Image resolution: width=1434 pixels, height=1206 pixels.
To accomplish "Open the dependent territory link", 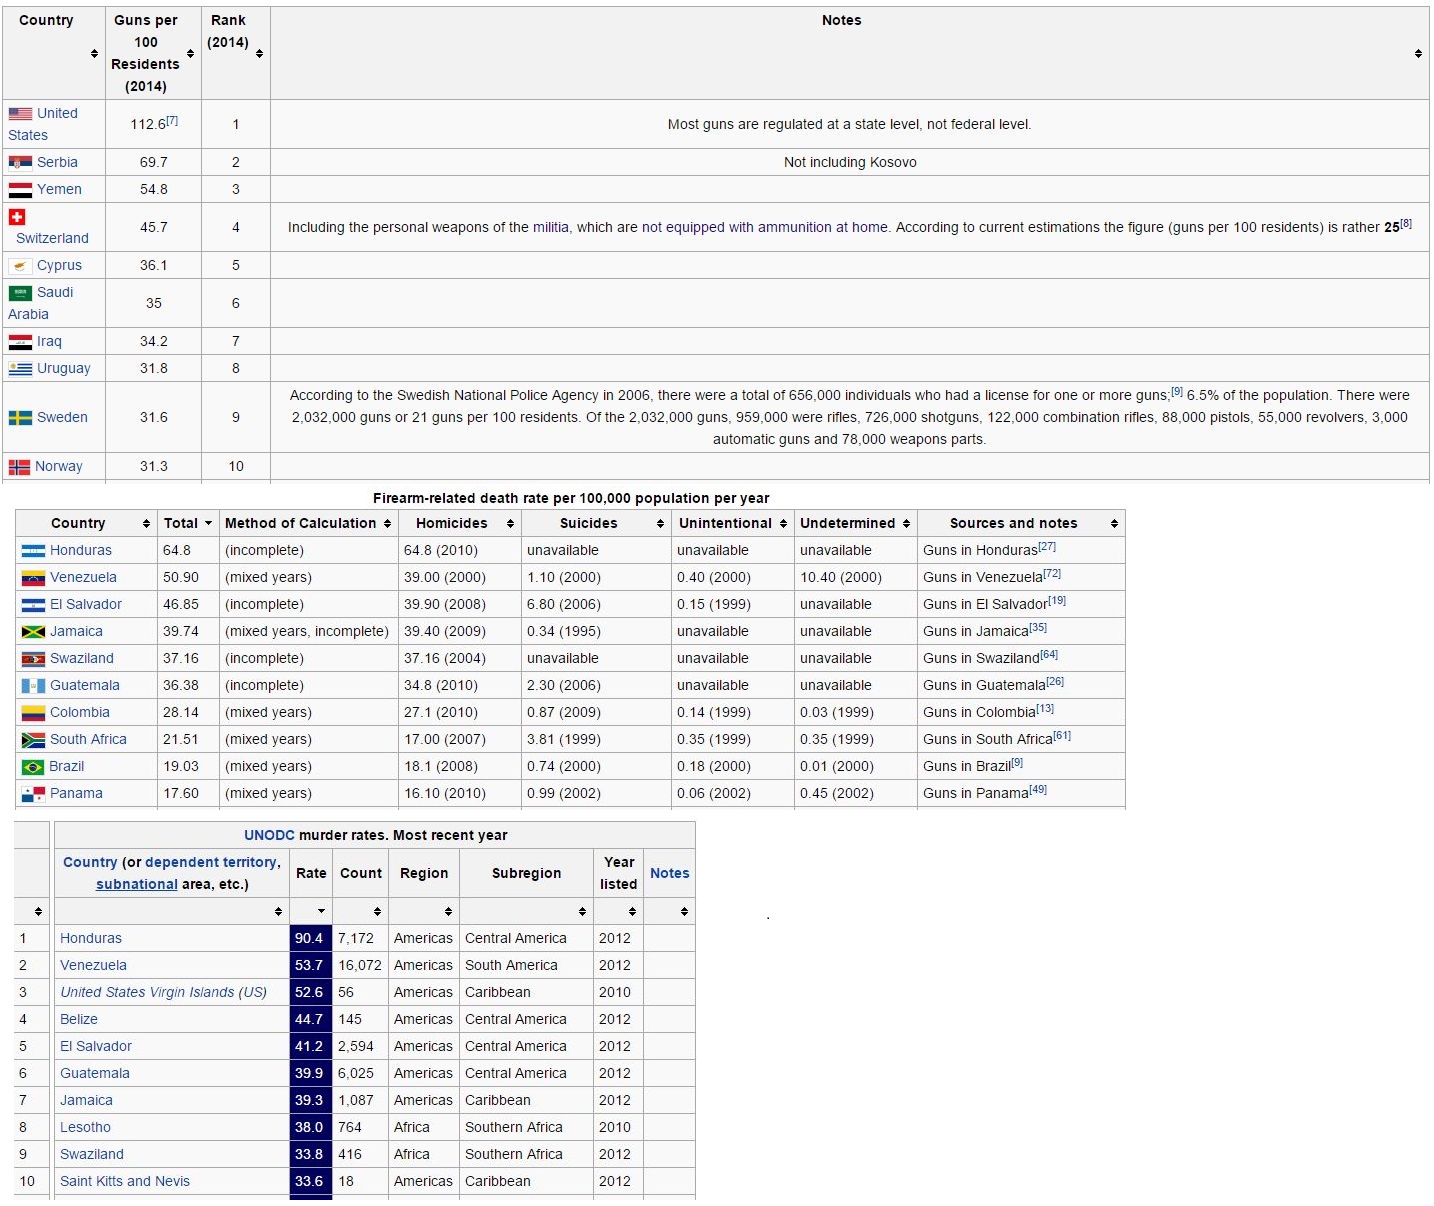I will point(211,862).
